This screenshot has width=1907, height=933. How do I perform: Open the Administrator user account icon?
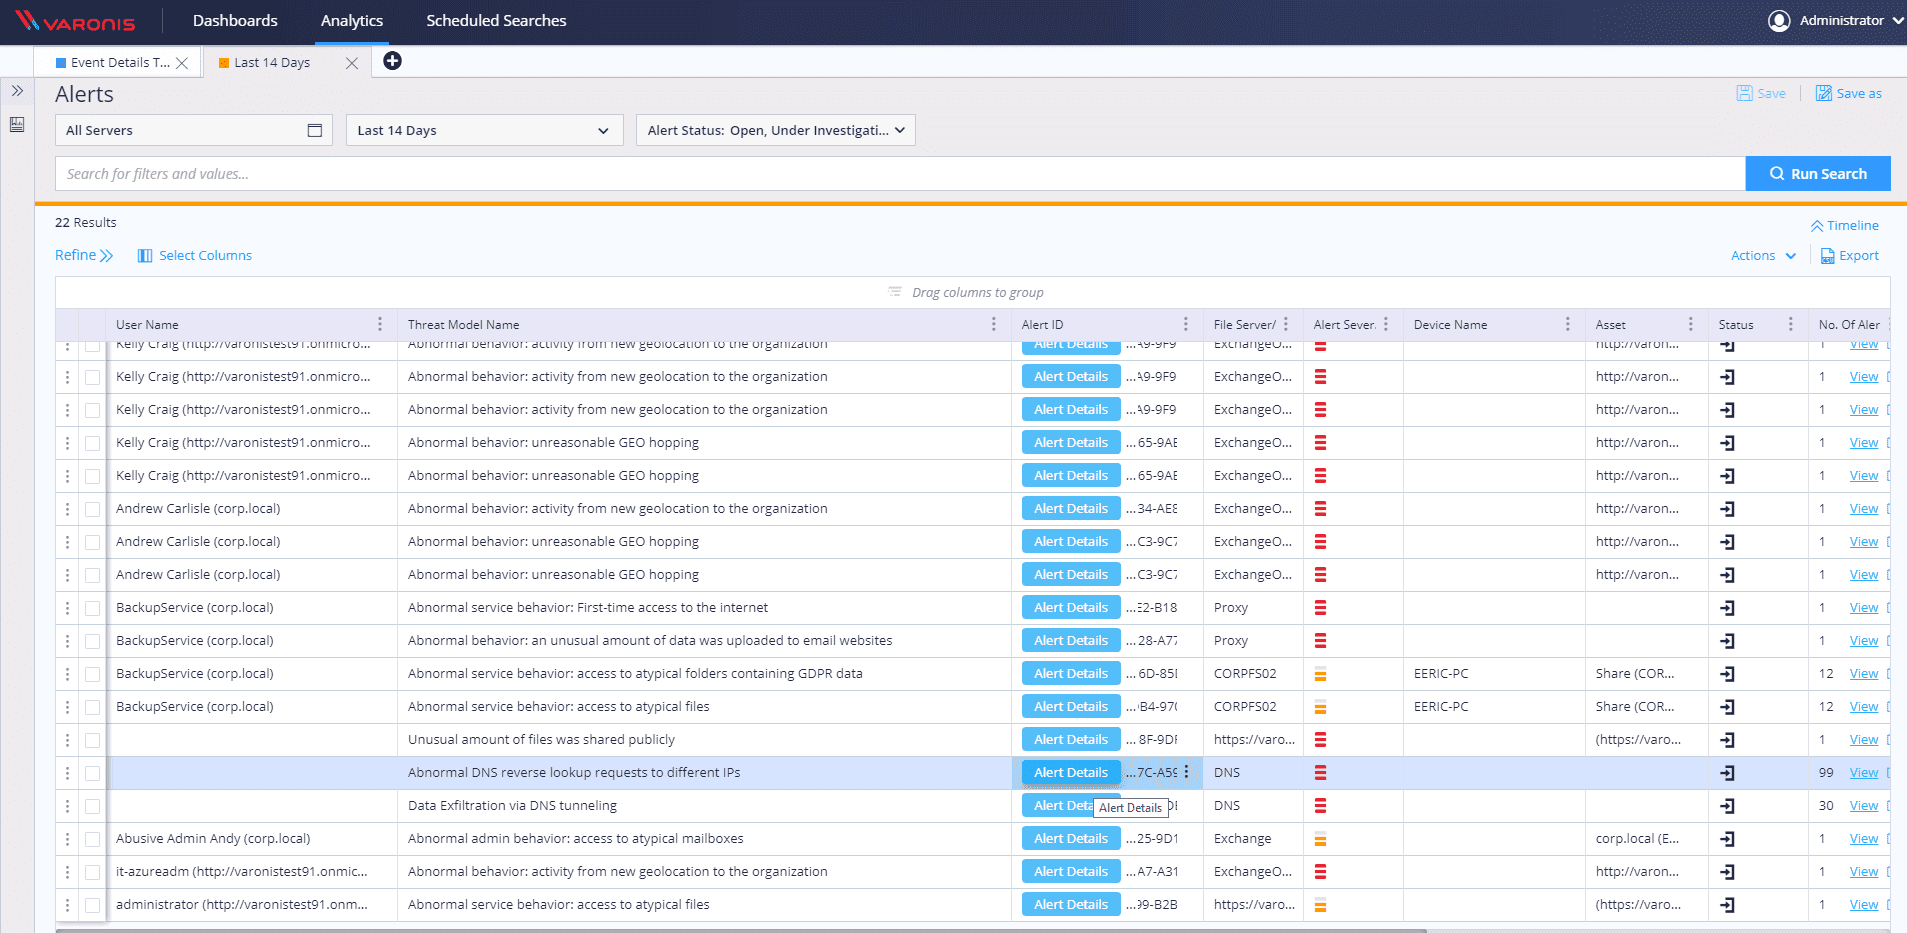click(x=1779, y=21)
